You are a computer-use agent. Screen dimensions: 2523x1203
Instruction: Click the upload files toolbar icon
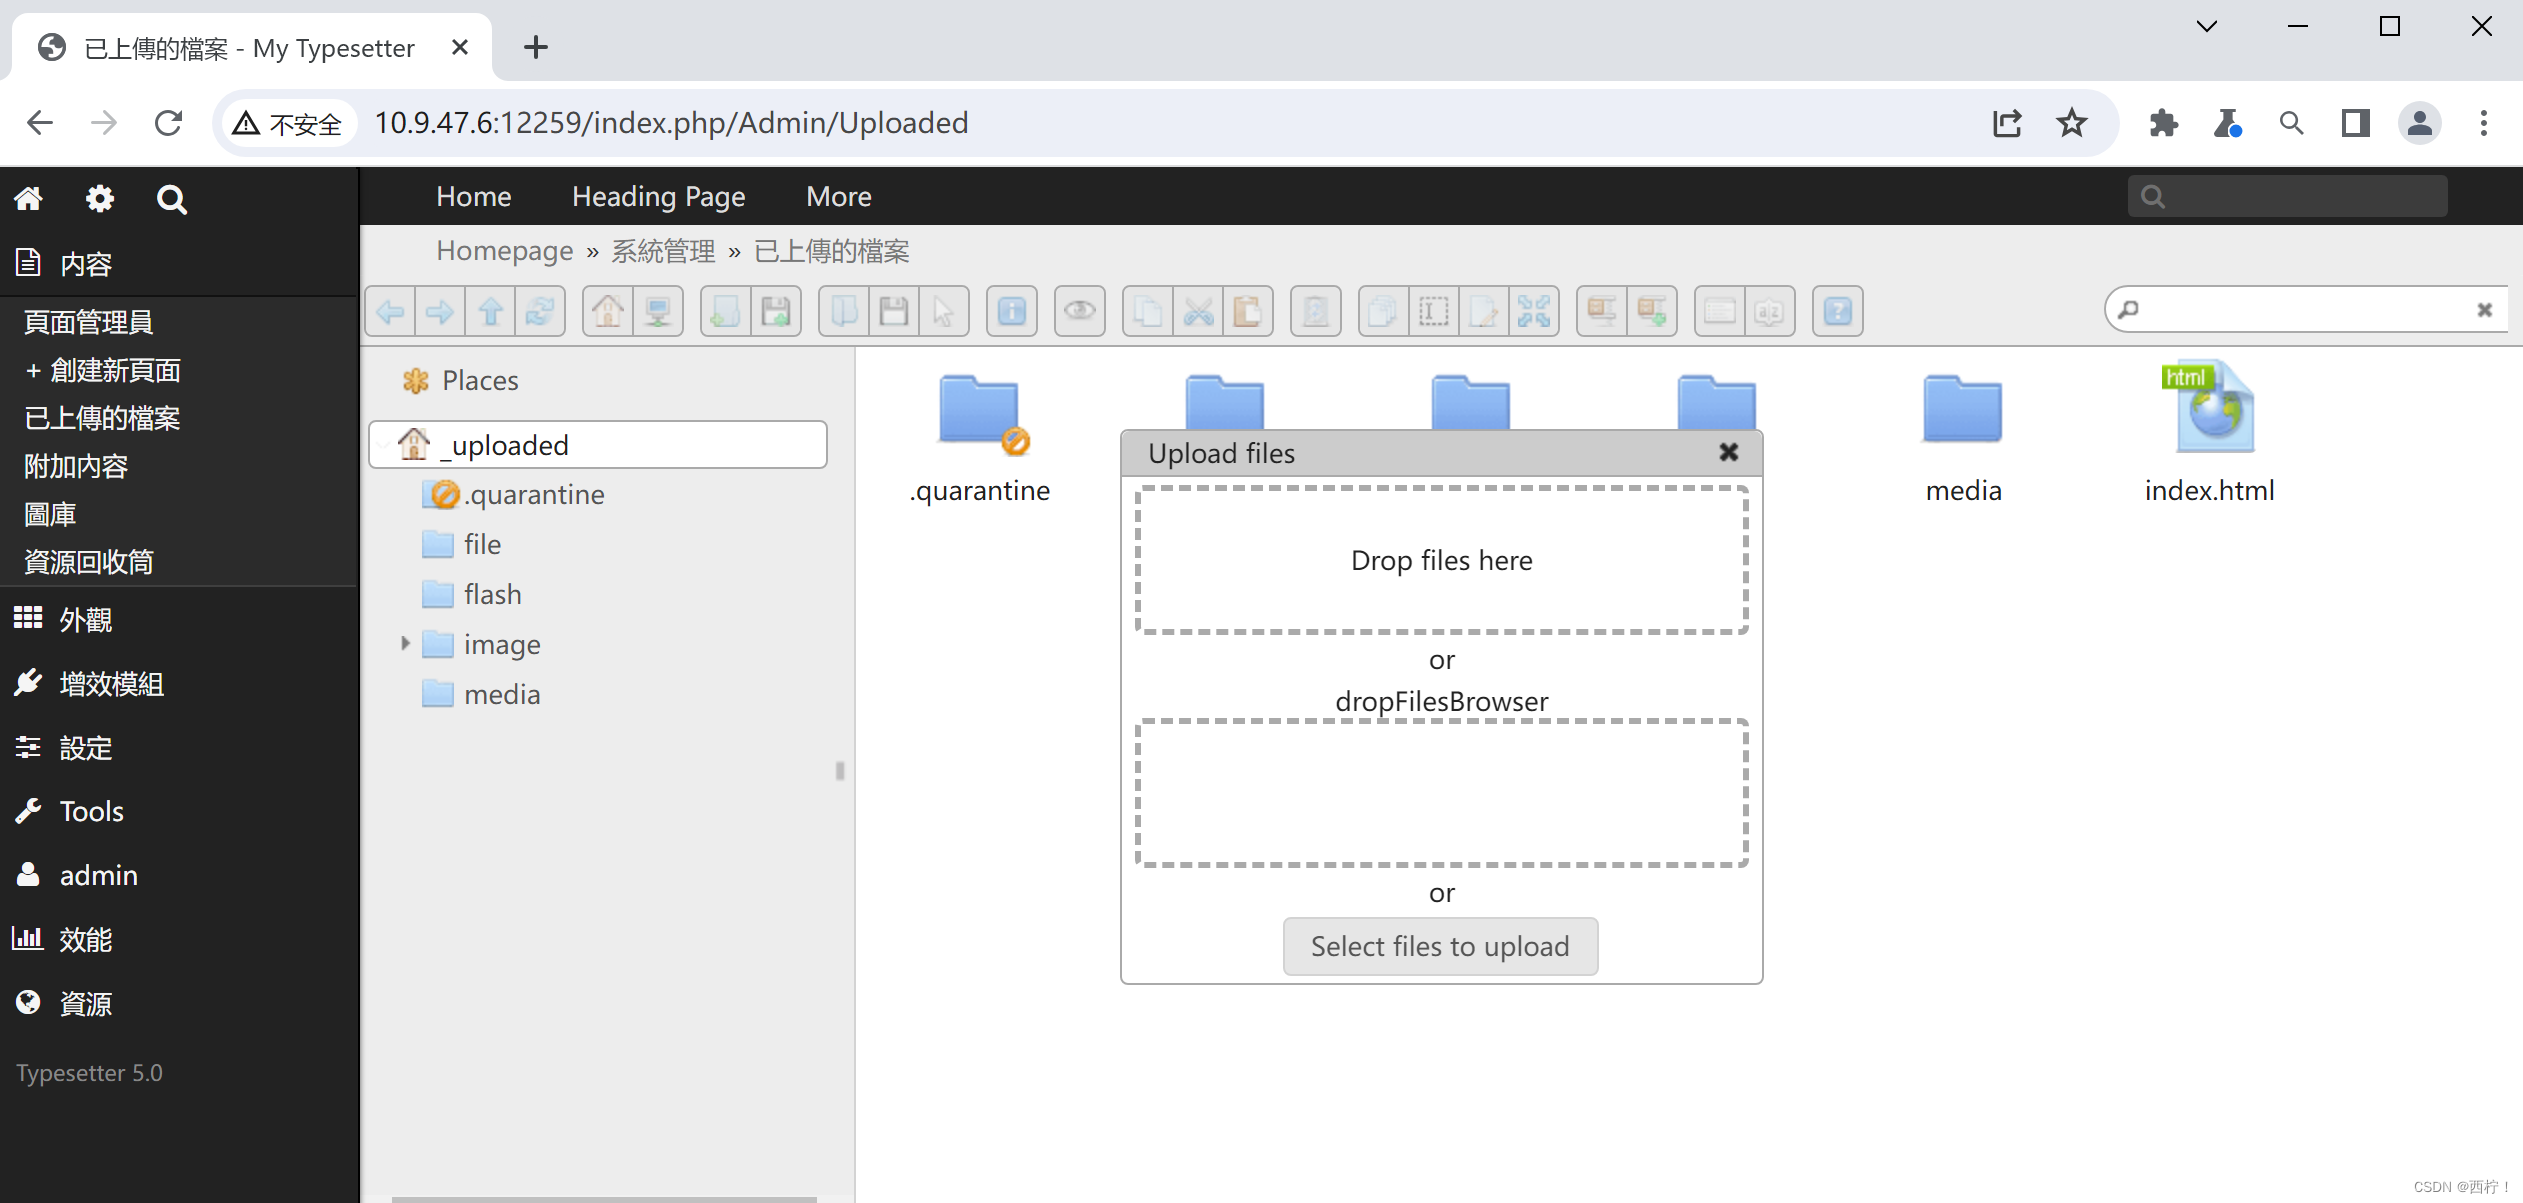click(x=776, y=312)
